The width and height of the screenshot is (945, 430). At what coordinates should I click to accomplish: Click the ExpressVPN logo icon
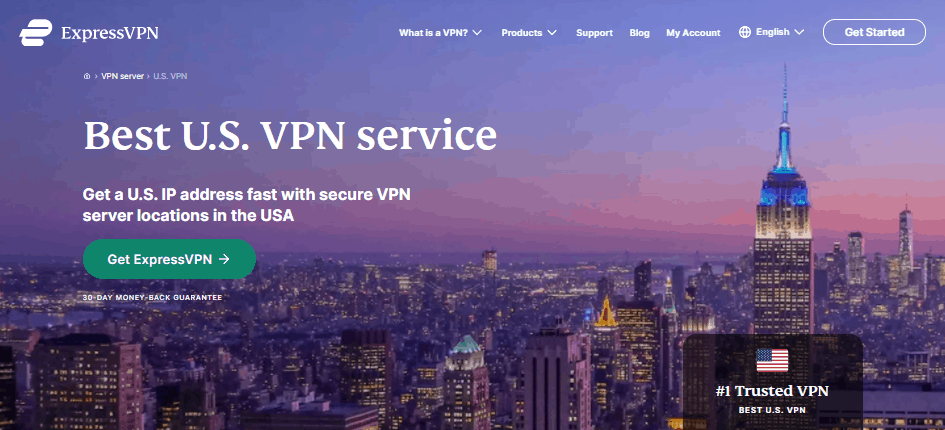(x=36, y=33)
